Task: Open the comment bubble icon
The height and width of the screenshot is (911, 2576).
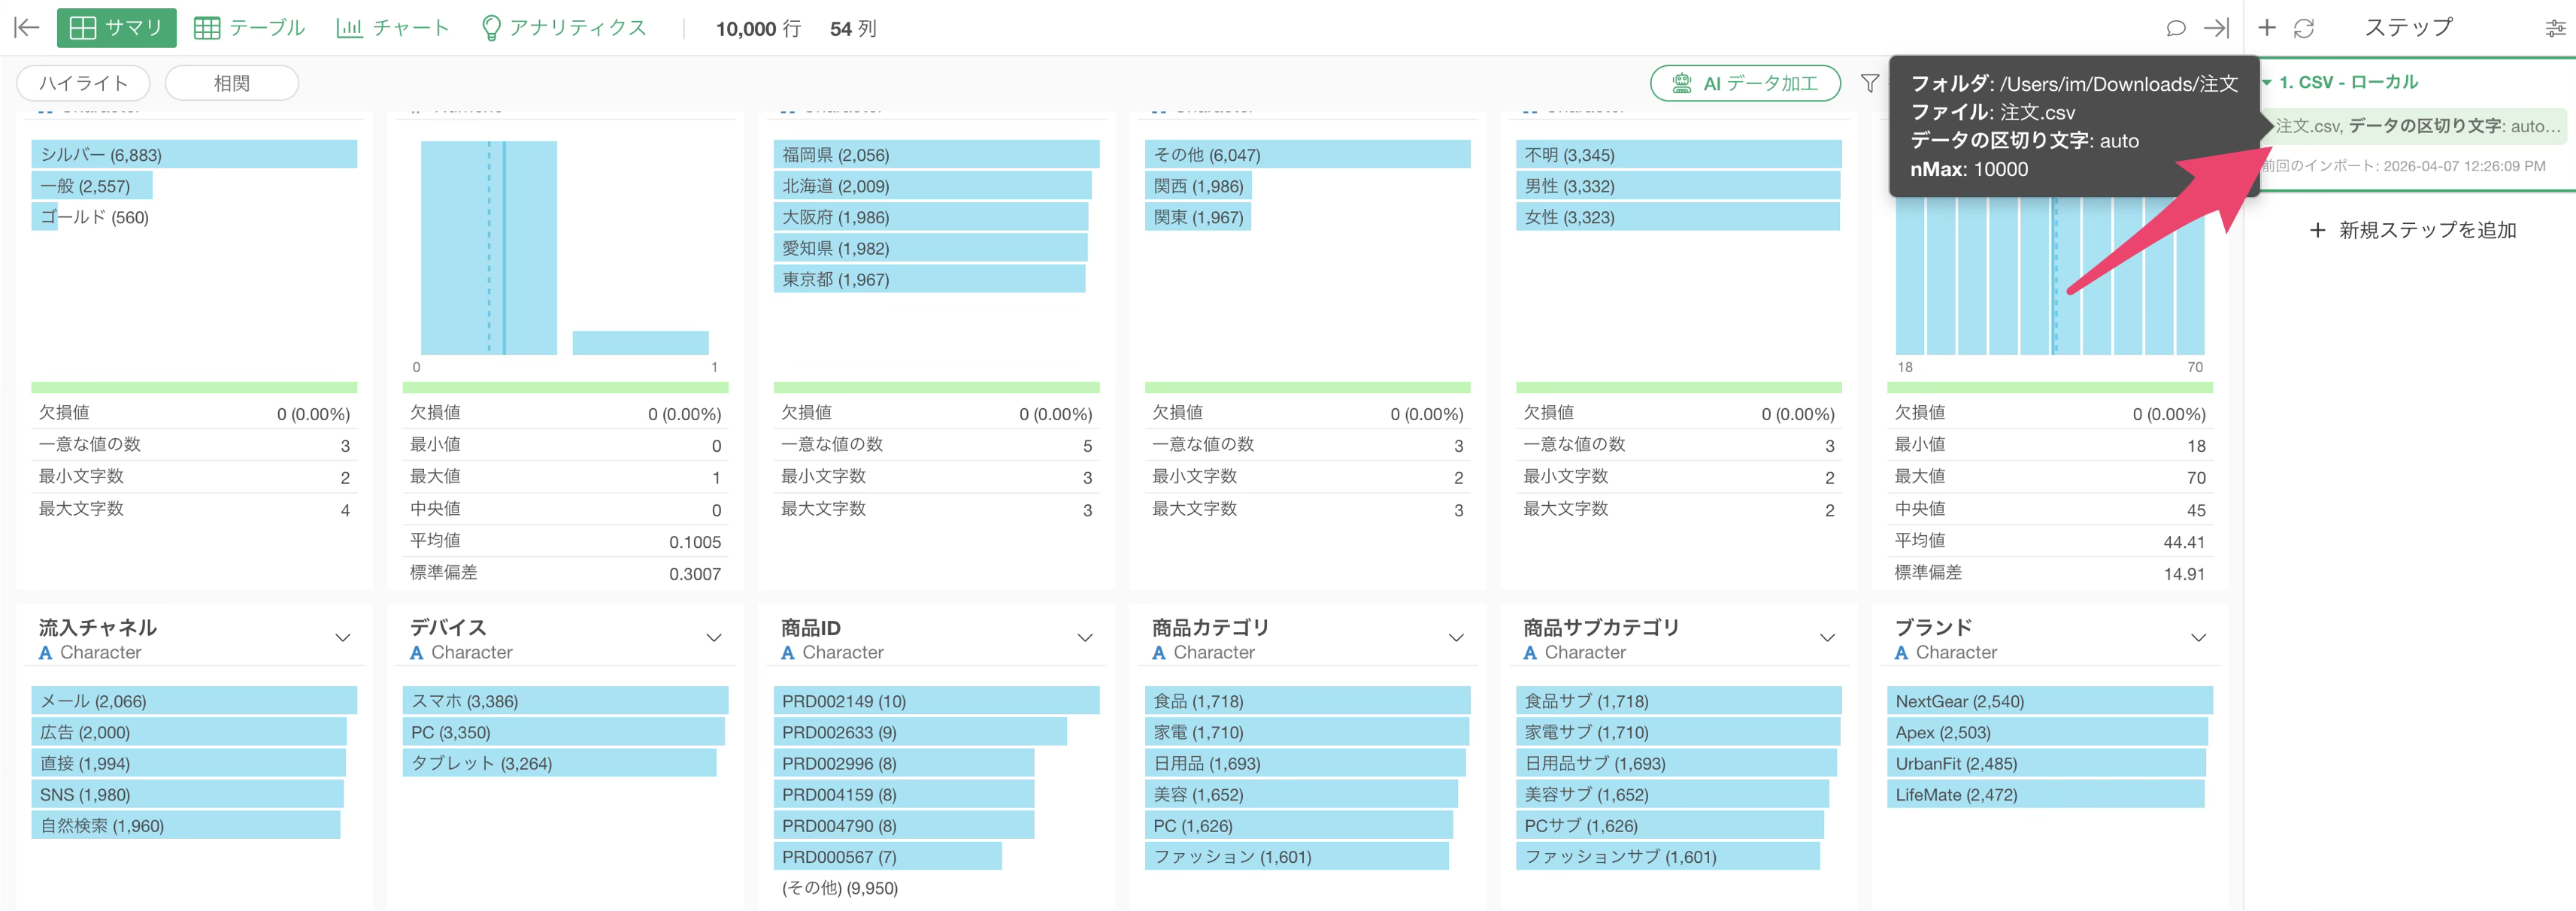Action: pos(2175,28)
